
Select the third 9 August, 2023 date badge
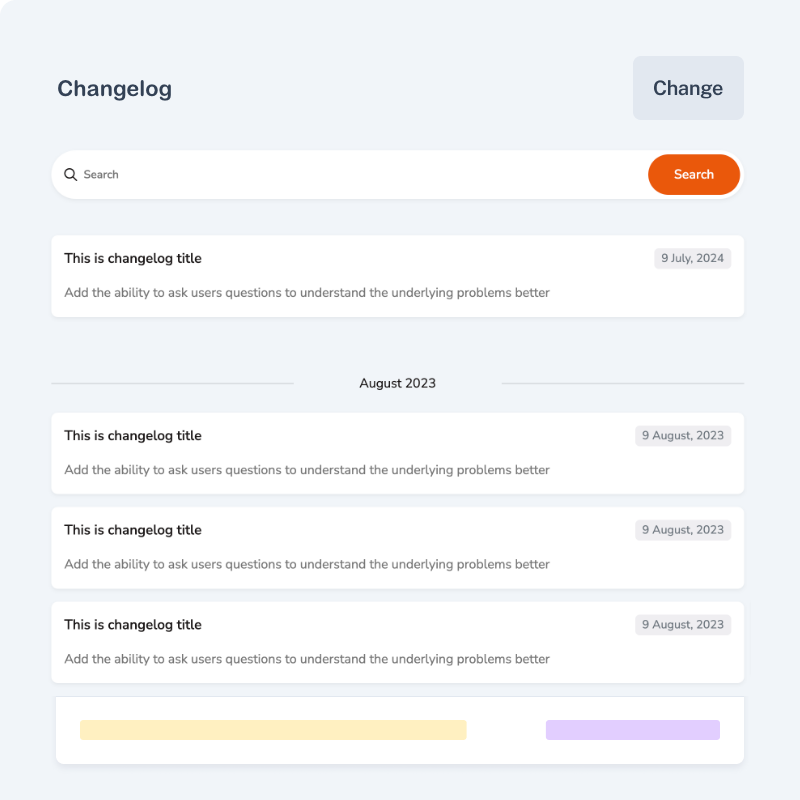(x=683, y=625)
